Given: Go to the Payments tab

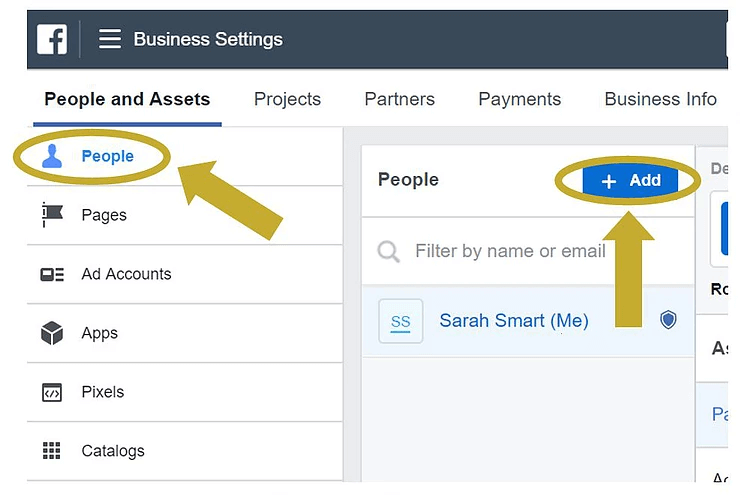Looking at the screenshot, I should point(519,99).
